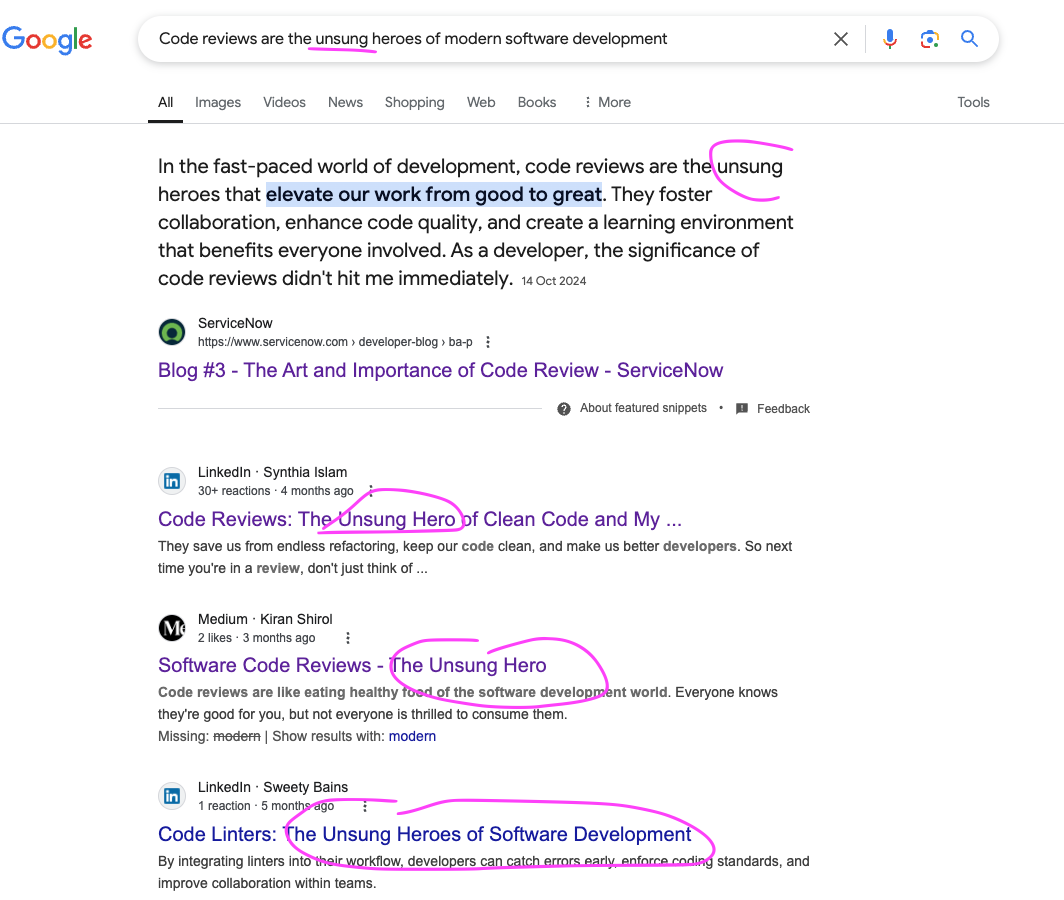Open Software Code Reviews - The Unsung Hero
The image size is (1064, 900).
352,665
